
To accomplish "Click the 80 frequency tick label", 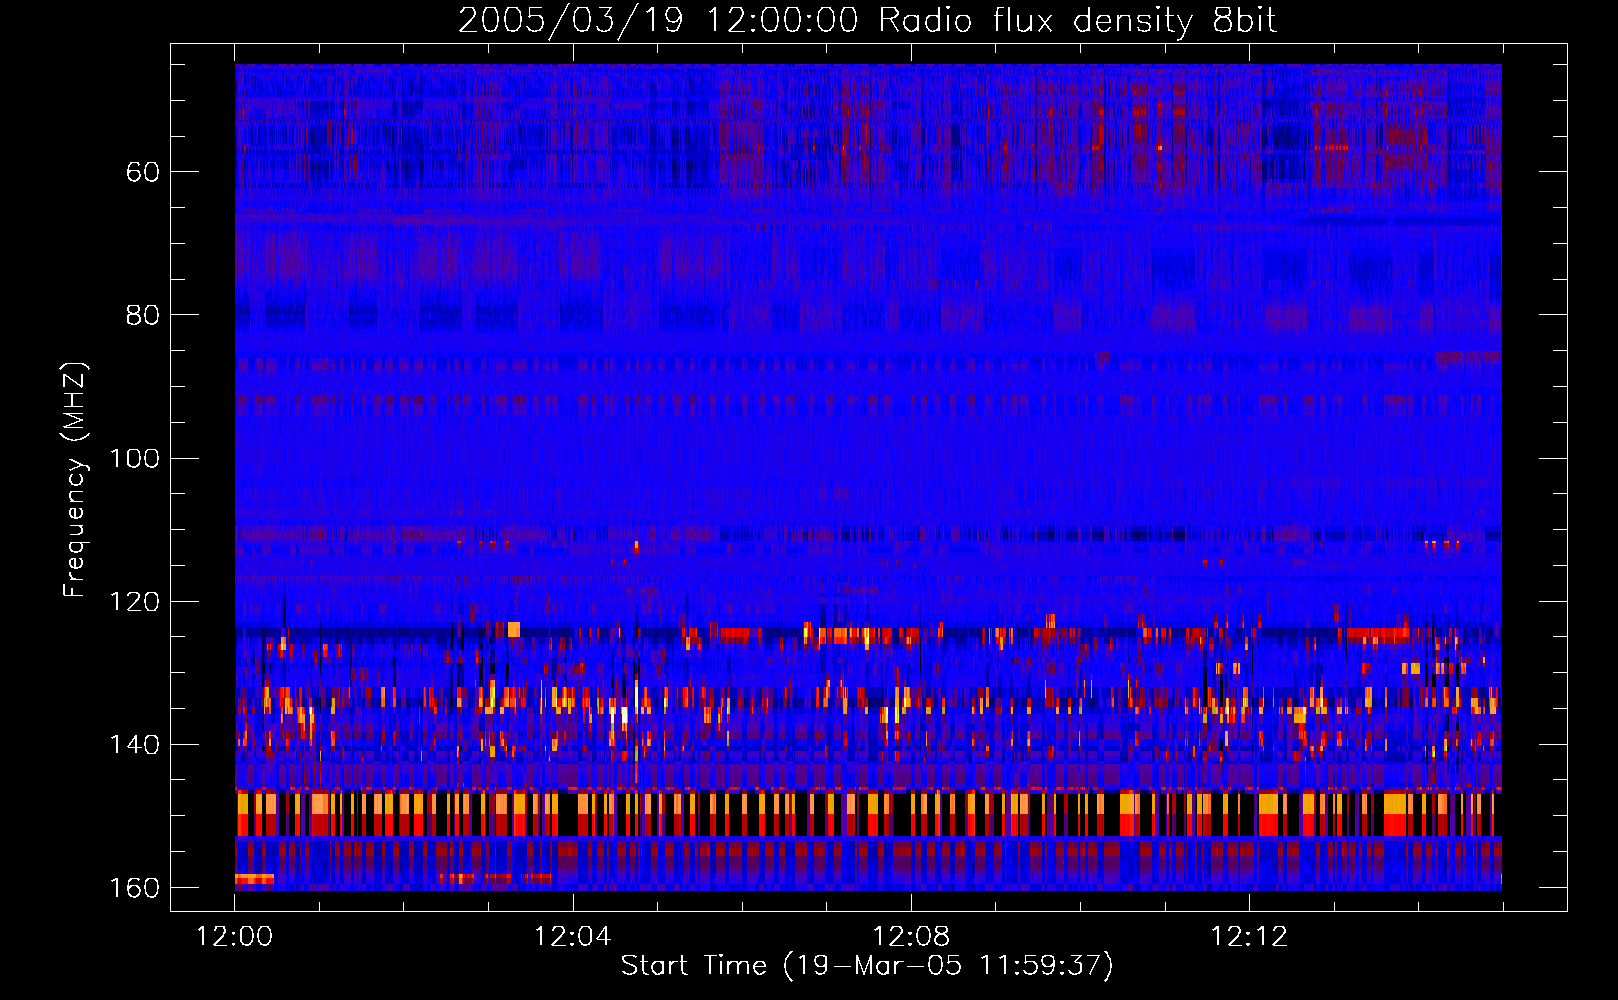I will click(143, 315).
